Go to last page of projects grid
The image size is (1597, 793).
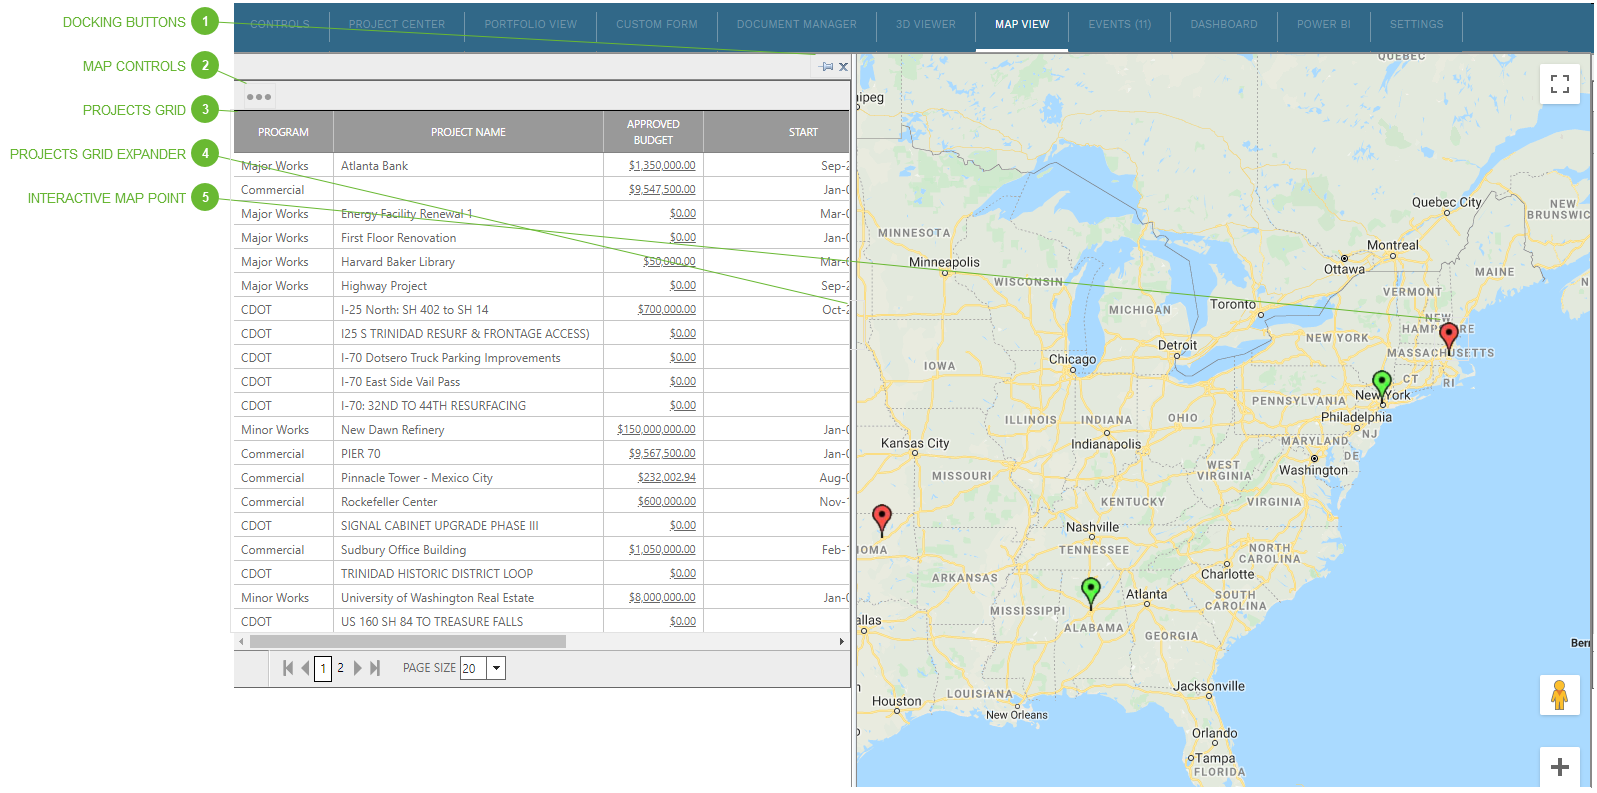375,668
